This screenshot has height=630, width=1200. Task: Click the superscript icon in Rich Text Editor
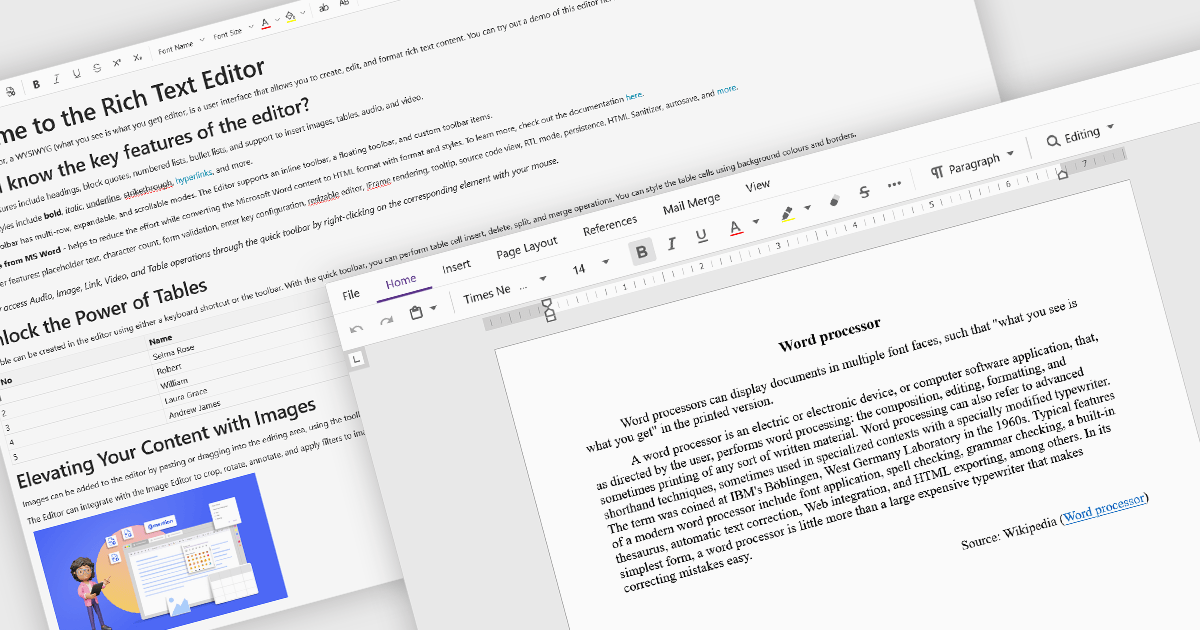(117, 61)
